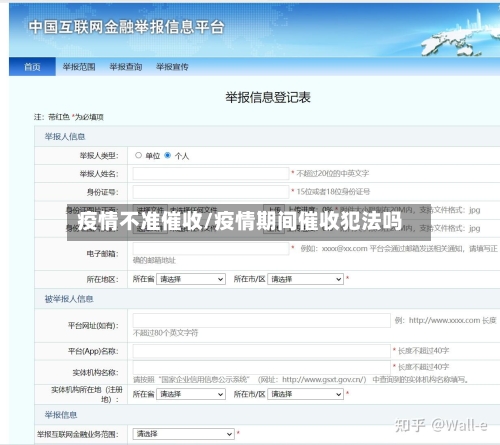Click the http://www.gsxt.gov.cn/ address text
Screen dimensions: 500x445
tap(324, 380)
